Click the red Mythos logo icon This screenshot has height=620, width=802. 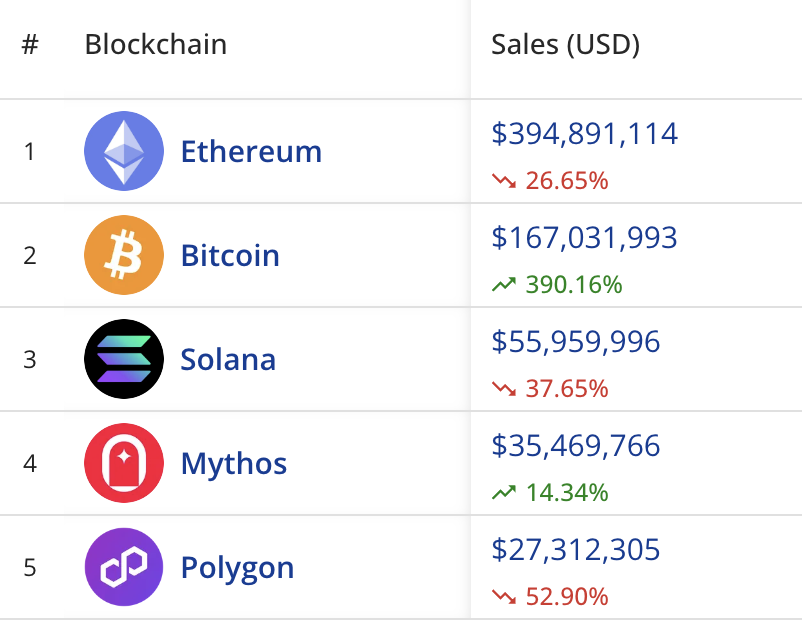click(x=124, y=463)
